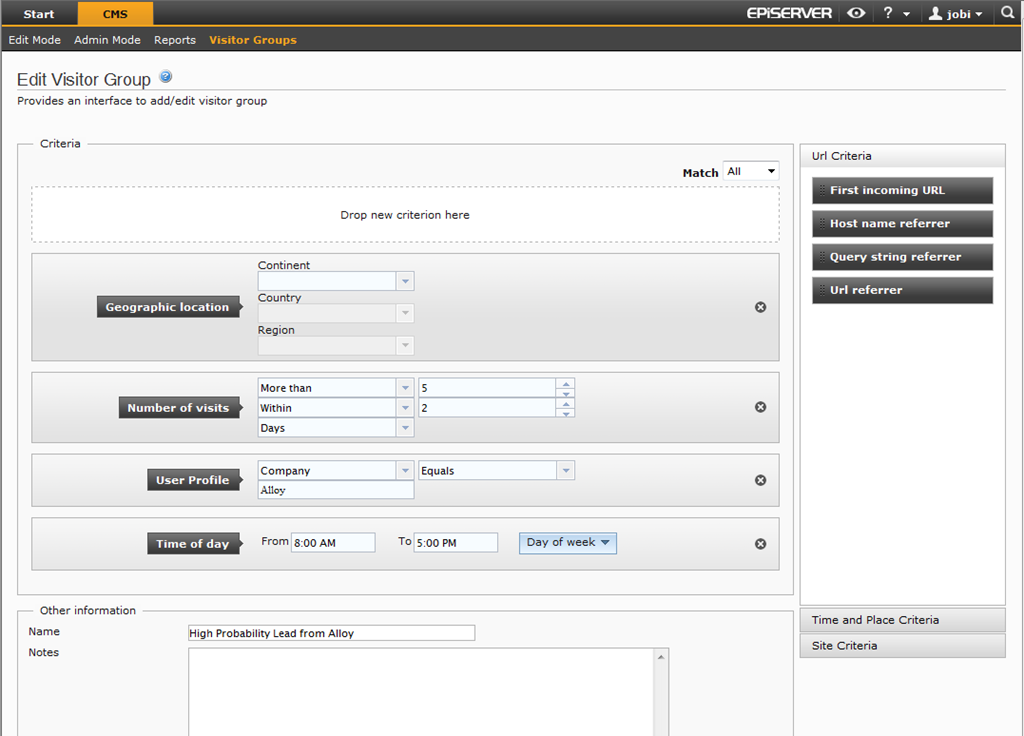
Task: Click the help icon beside Edit Visitor Group
Action: [166, 77]
